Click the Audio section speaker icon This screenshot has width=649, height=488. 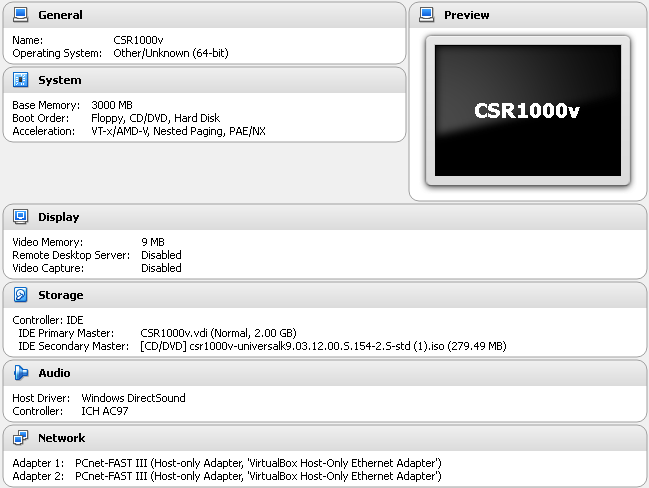[20, 373]
